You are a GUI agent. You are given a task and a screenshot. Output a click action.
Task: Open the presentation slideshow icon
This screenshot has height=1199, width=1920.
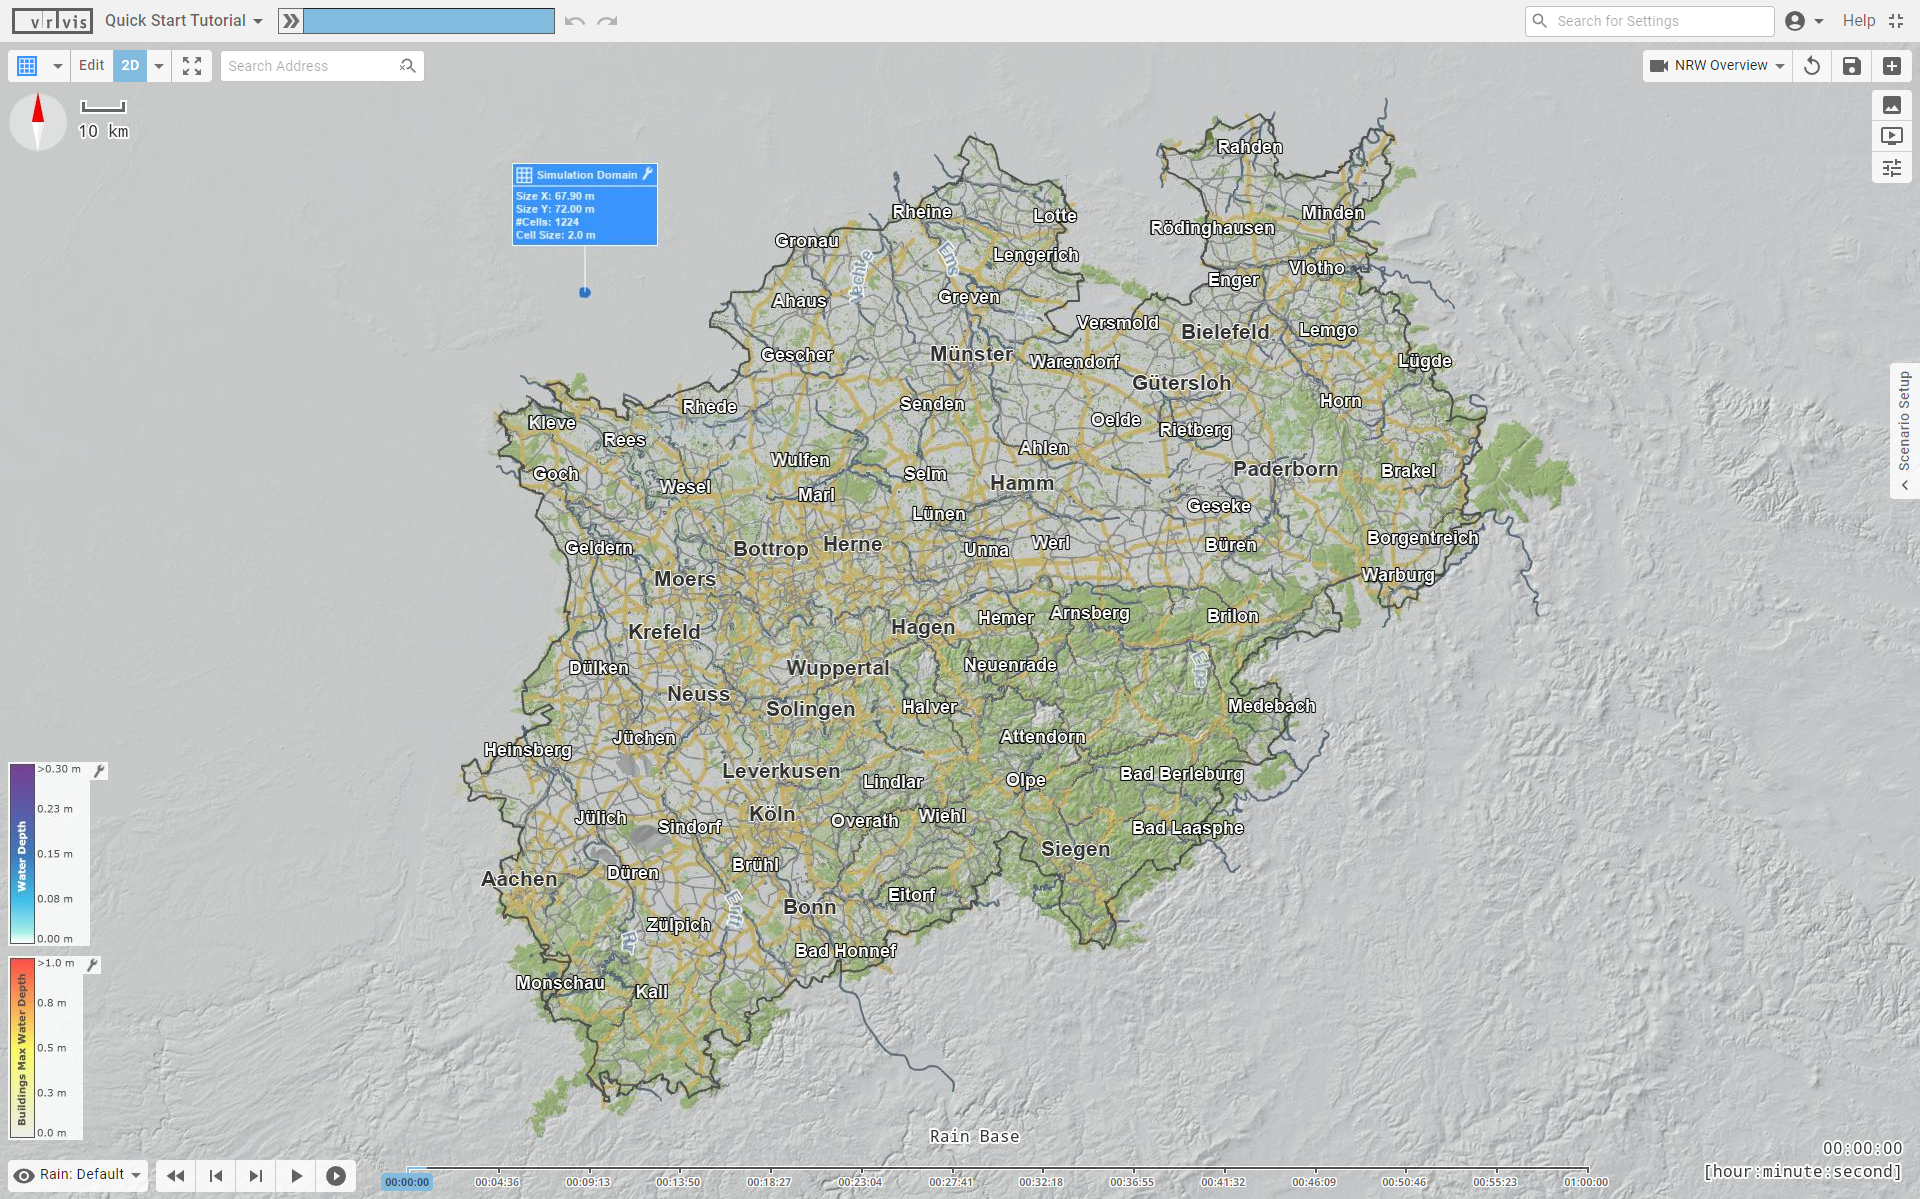(1891, 136)
